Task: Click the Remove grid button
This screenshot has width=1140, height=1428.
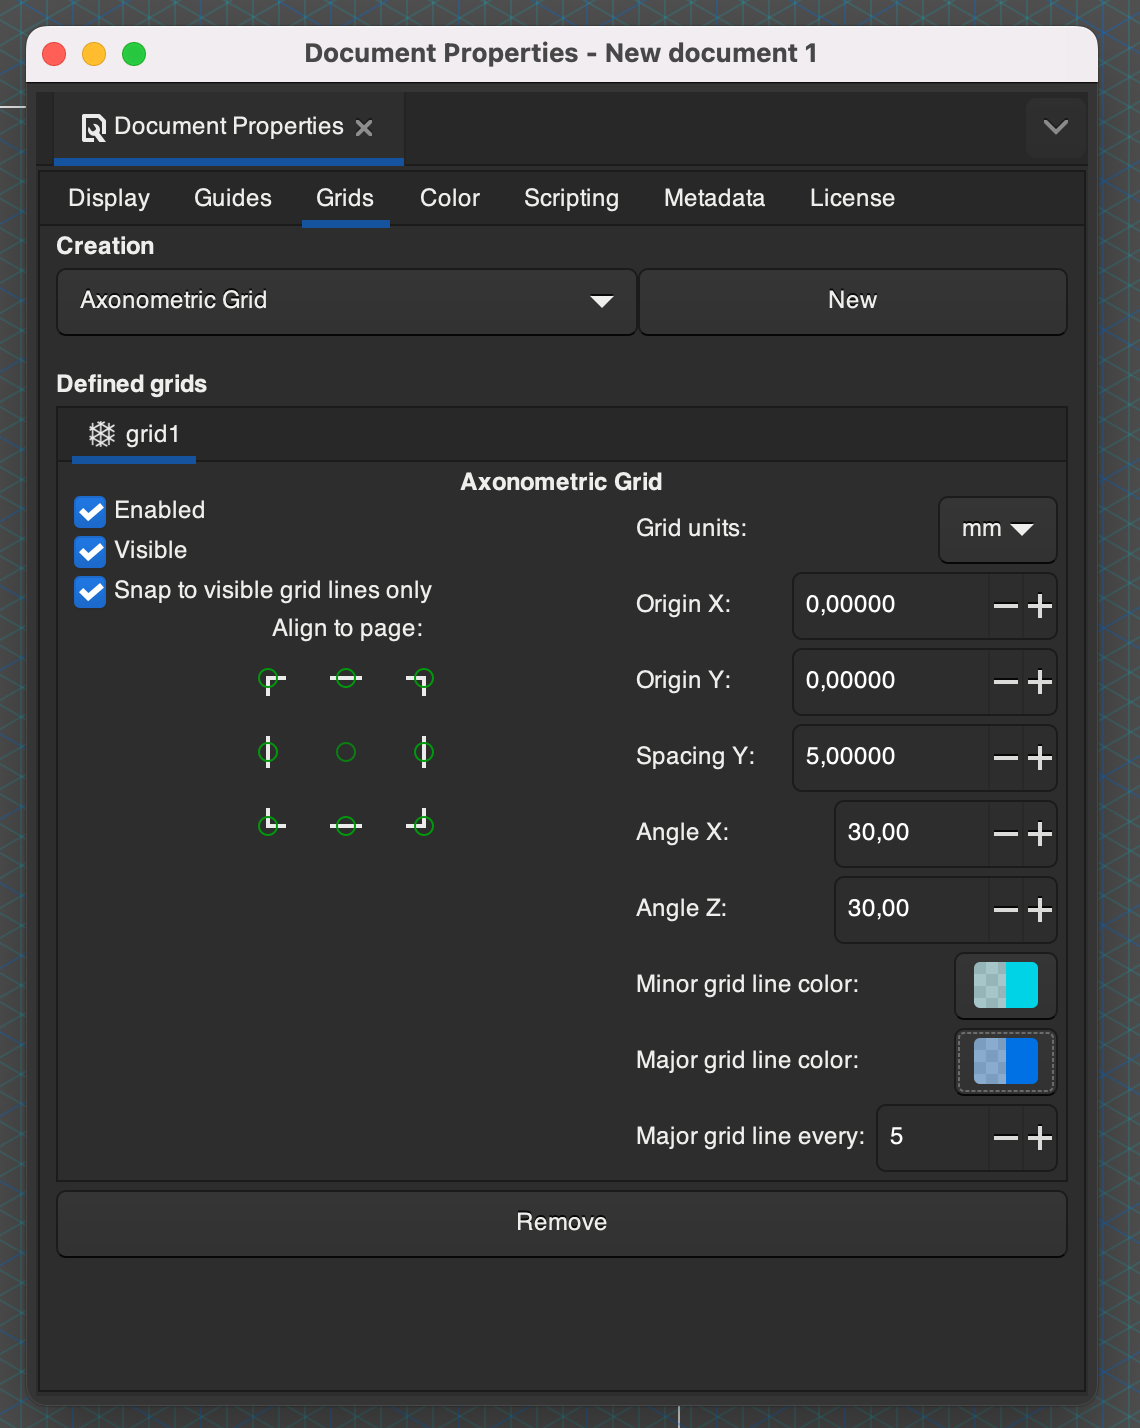Action: tap(562, 1223)
